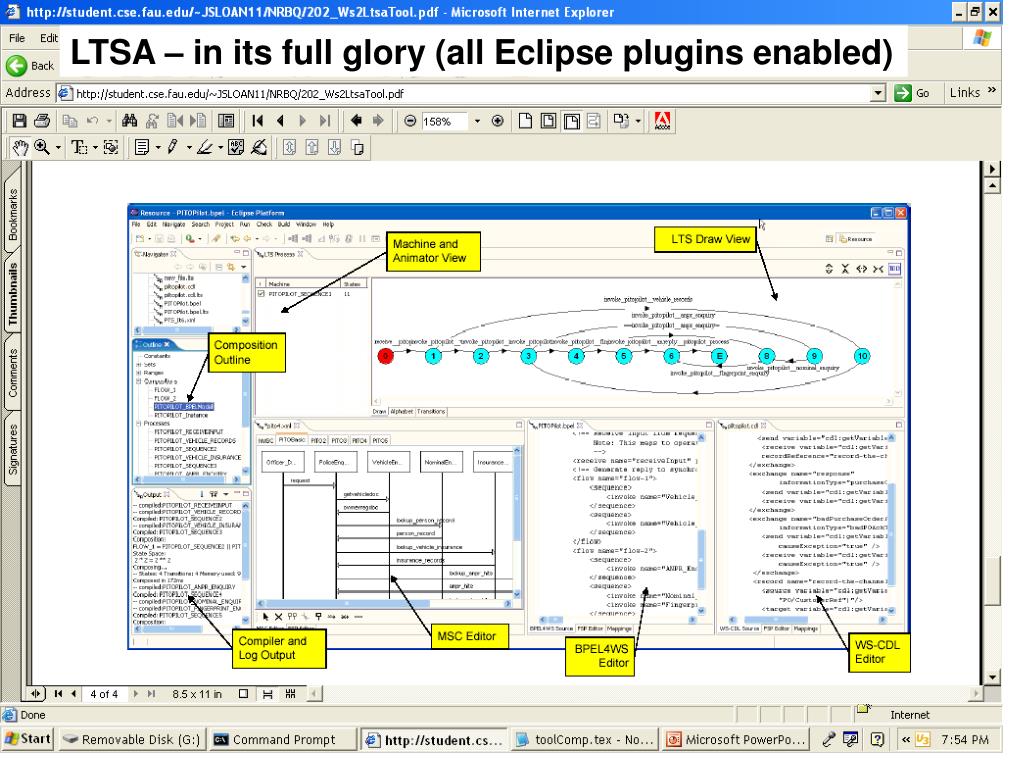Expand the Note tool dropdown

click(157, 148)
